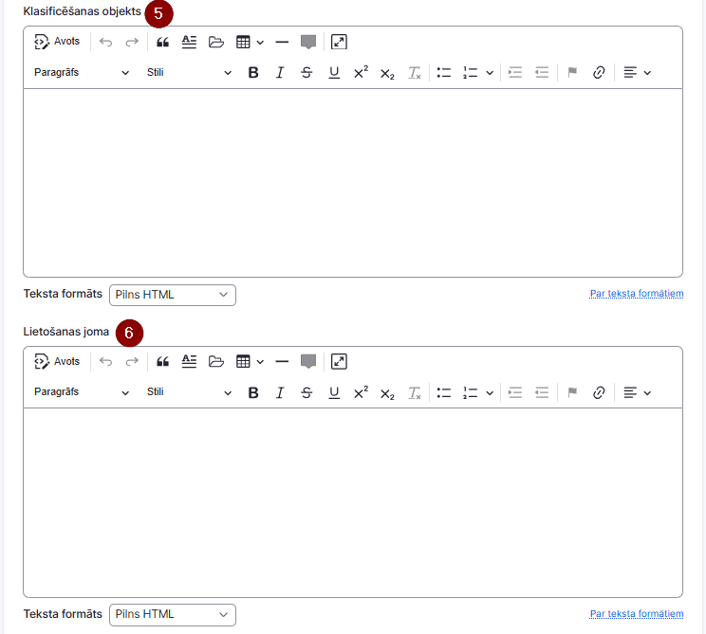
Task: Insert bulleted list in Klasificēšanas objekts editor
Action: [x=444, y=72]
